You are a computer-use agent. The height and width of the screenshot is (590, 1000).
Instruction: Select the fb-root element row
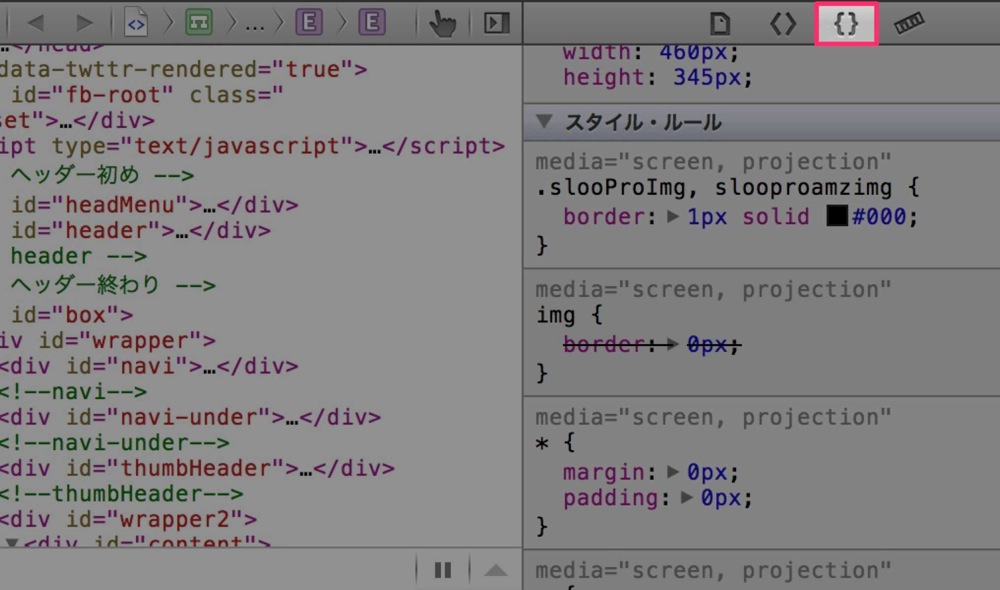click(147, 95)
